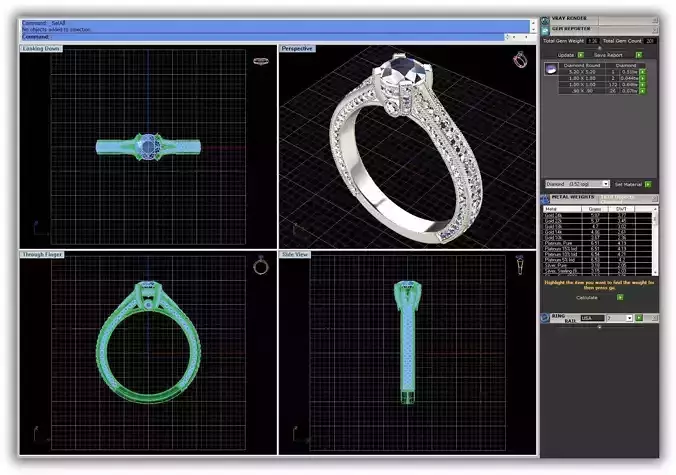Close the Gem Reporter panel via its corner button
The height and width of the screenshot is (475, 676).
pyautogui.click(x=654, y=30)
